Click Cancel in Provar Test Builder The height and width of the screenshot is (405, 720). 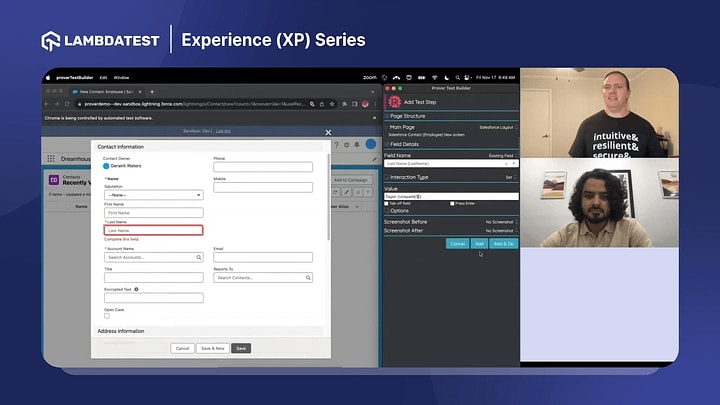coord(457,244)
